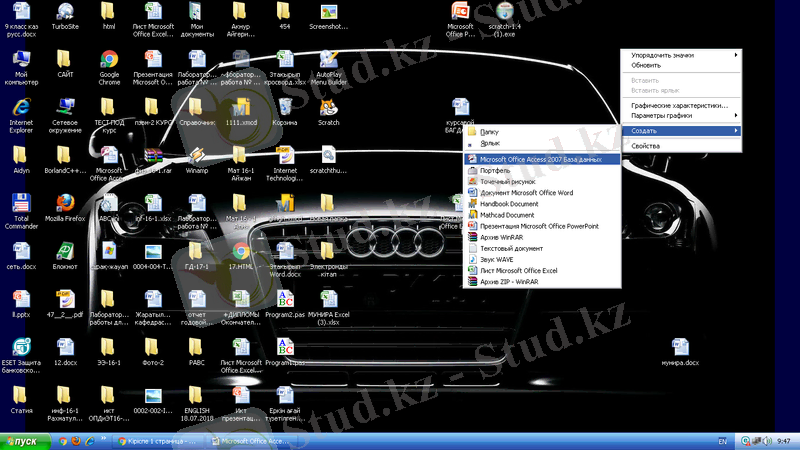The height and width of the screenshot is (450, 800).
Task: Click the EN language indicator in taskbar
Action: [x=723, y=440]
